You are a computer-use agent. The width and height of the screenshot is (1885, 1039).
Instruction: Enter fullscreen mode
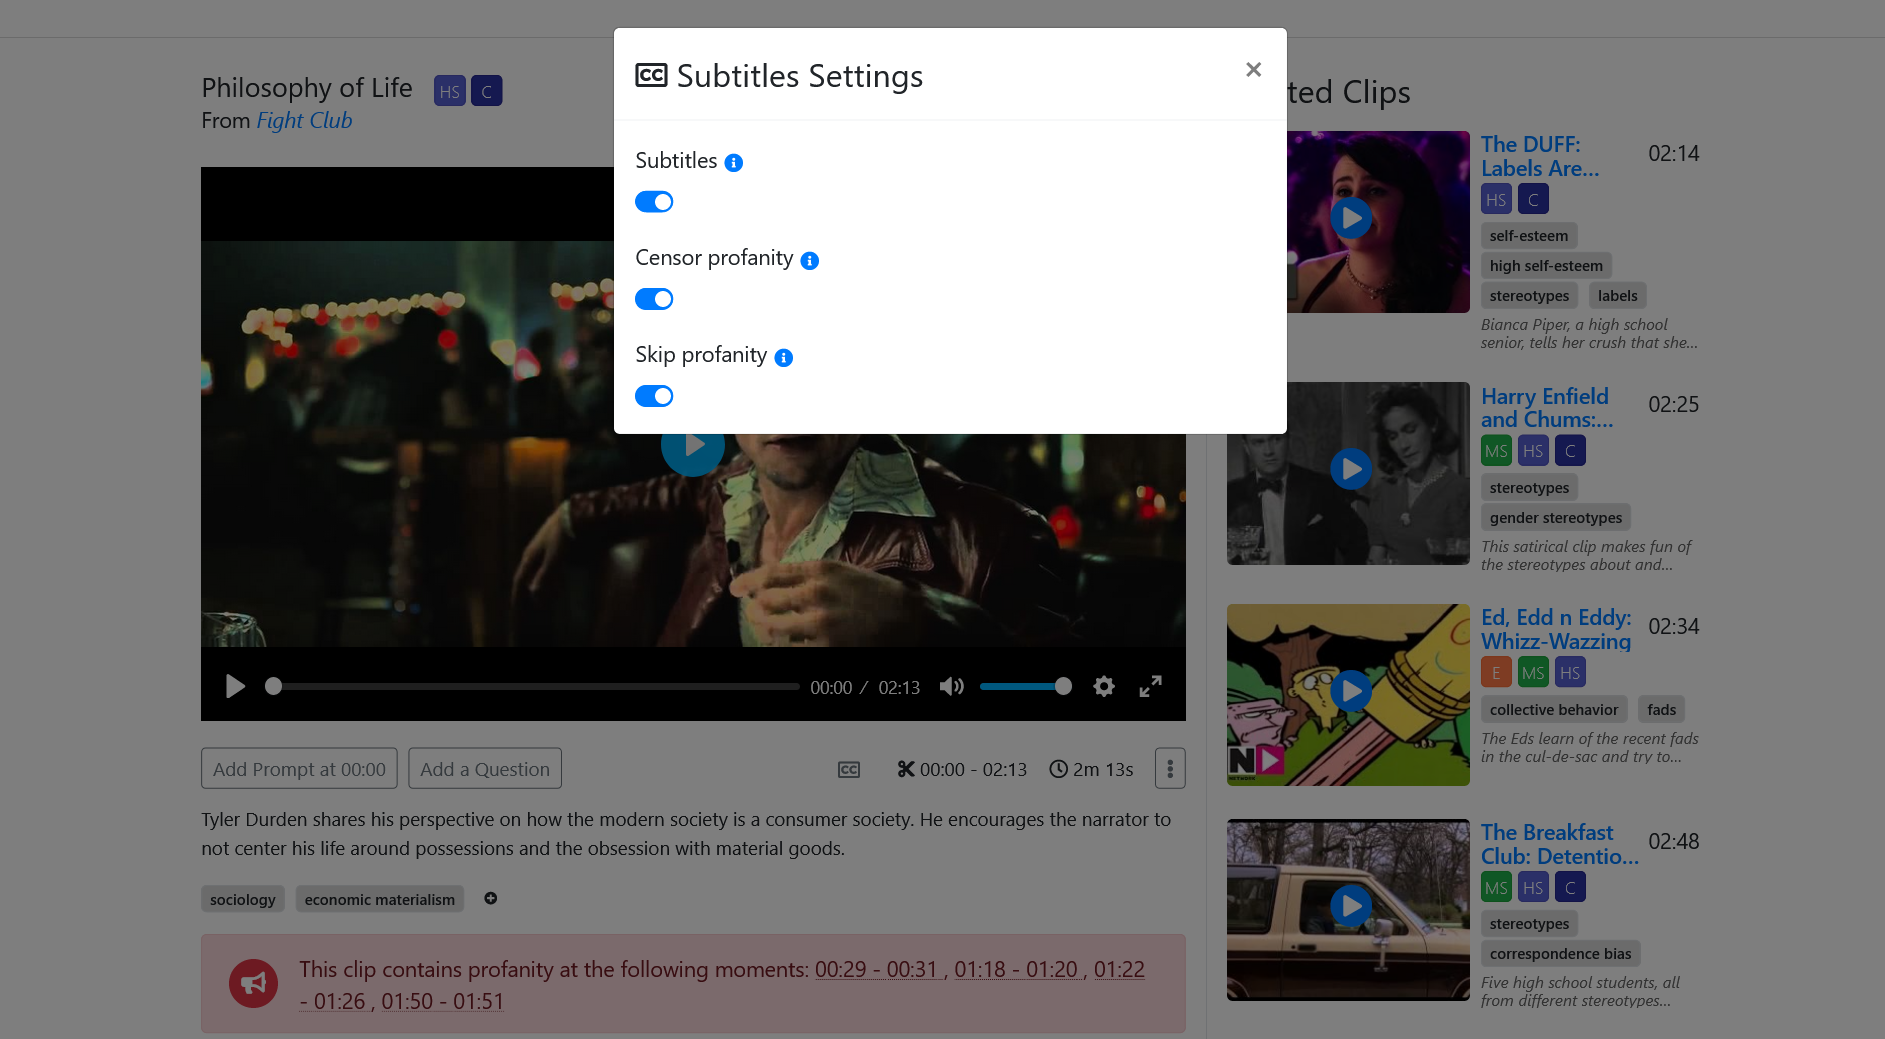pyautogui.click(x=1150, y=686)
